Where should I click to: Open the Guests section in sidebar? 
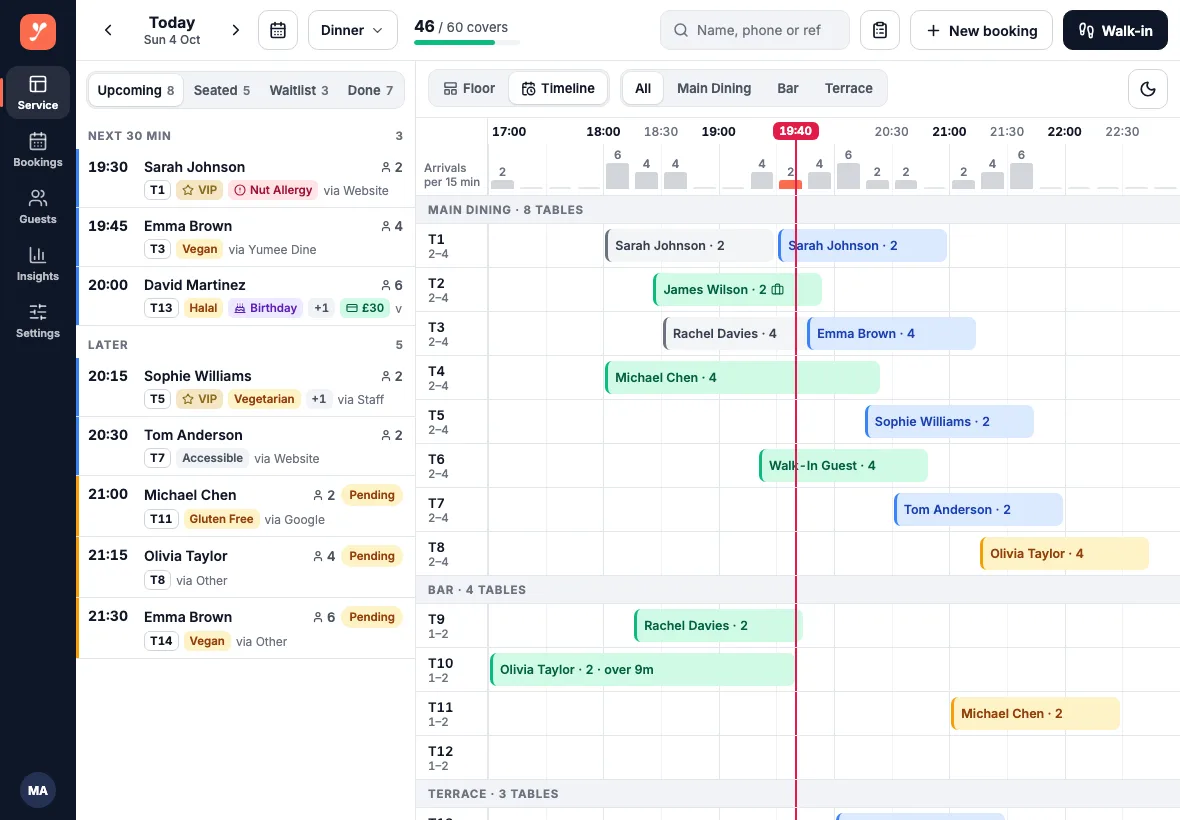[38, 207]
